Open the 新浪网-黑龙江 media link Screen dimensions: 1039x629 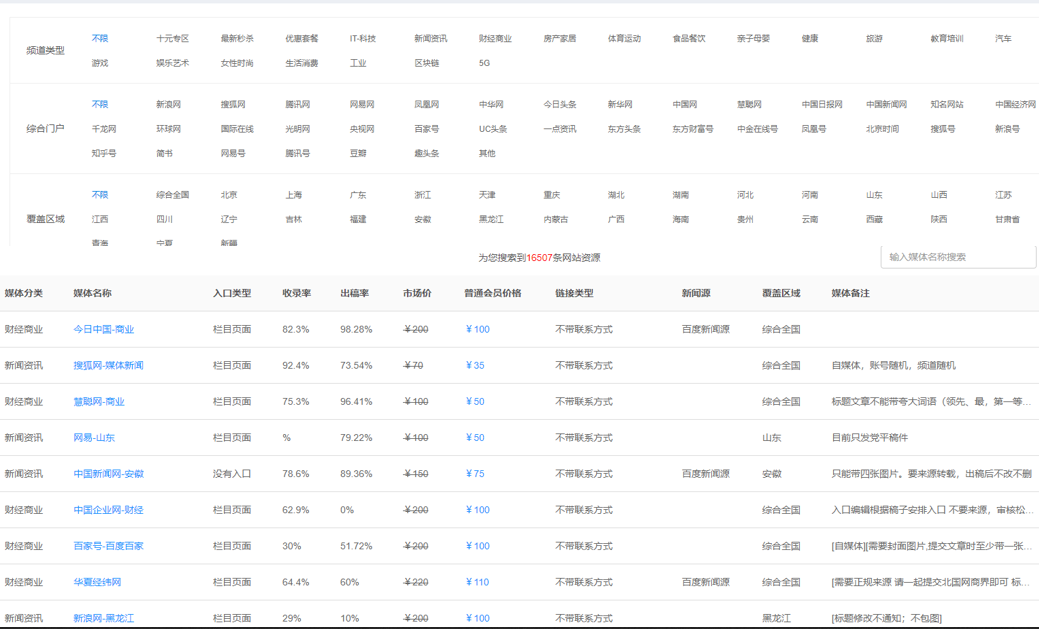pyautogui.click(x=103, y=618)
